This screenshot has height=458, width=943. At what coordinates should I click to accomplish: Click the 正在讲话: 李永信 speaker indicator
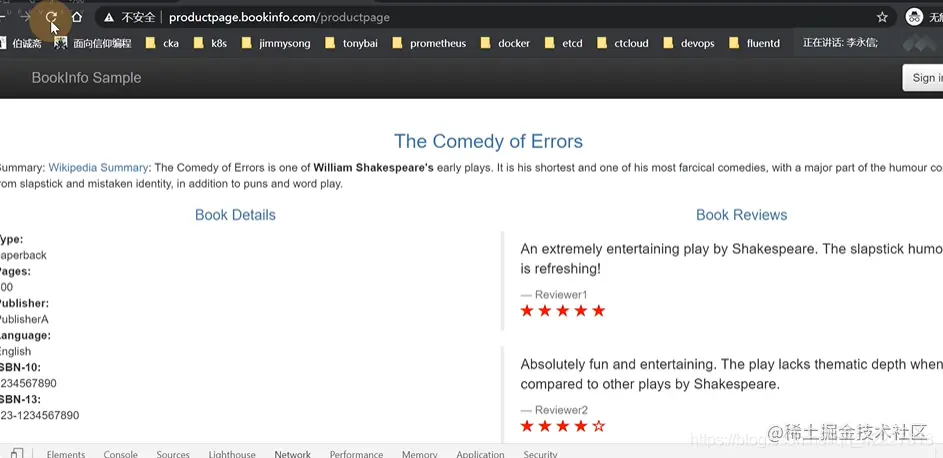point(840,43)
